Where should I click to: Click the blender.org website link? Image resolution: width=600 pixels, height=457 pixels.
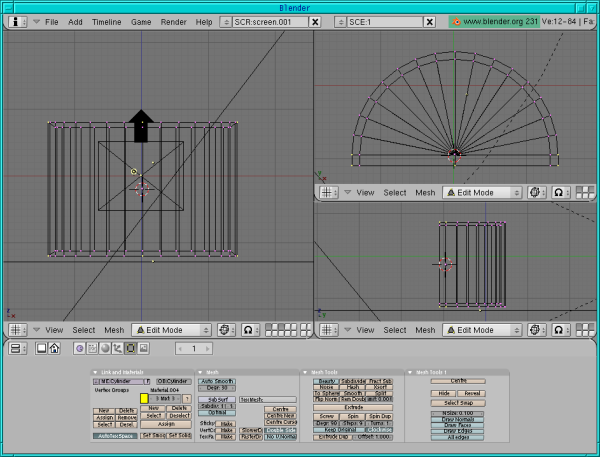pyautogui.click(x=493, y=21)
